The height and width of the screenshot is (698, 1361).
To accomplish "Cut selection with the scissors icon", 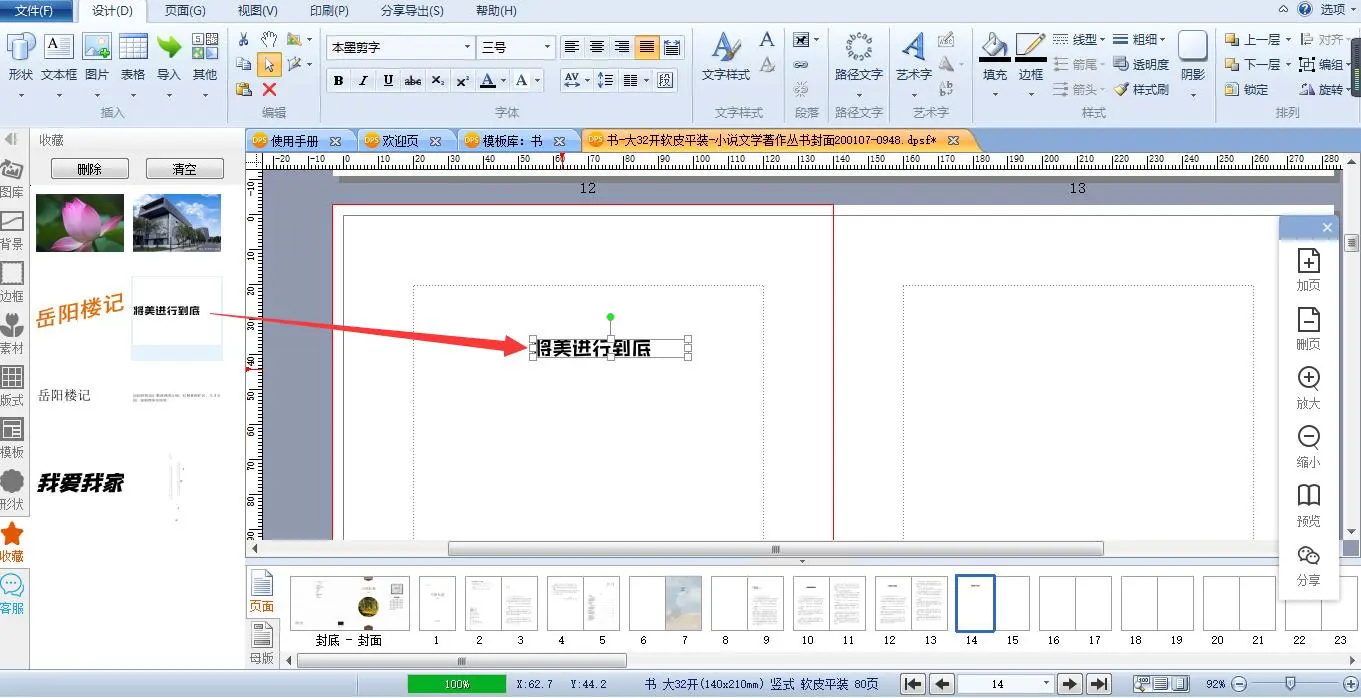I will [x=243, y=39].
